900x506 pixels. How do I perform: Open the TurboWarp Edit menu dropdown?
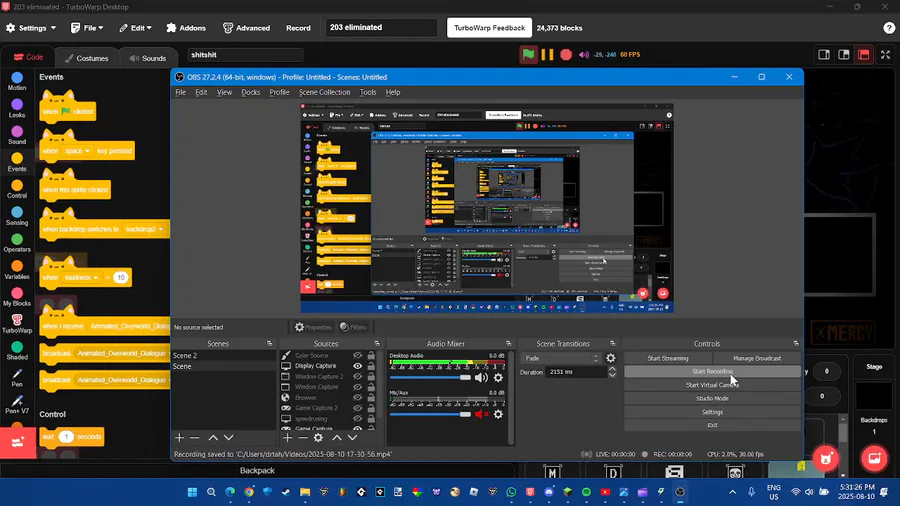(x=135, y=28)
